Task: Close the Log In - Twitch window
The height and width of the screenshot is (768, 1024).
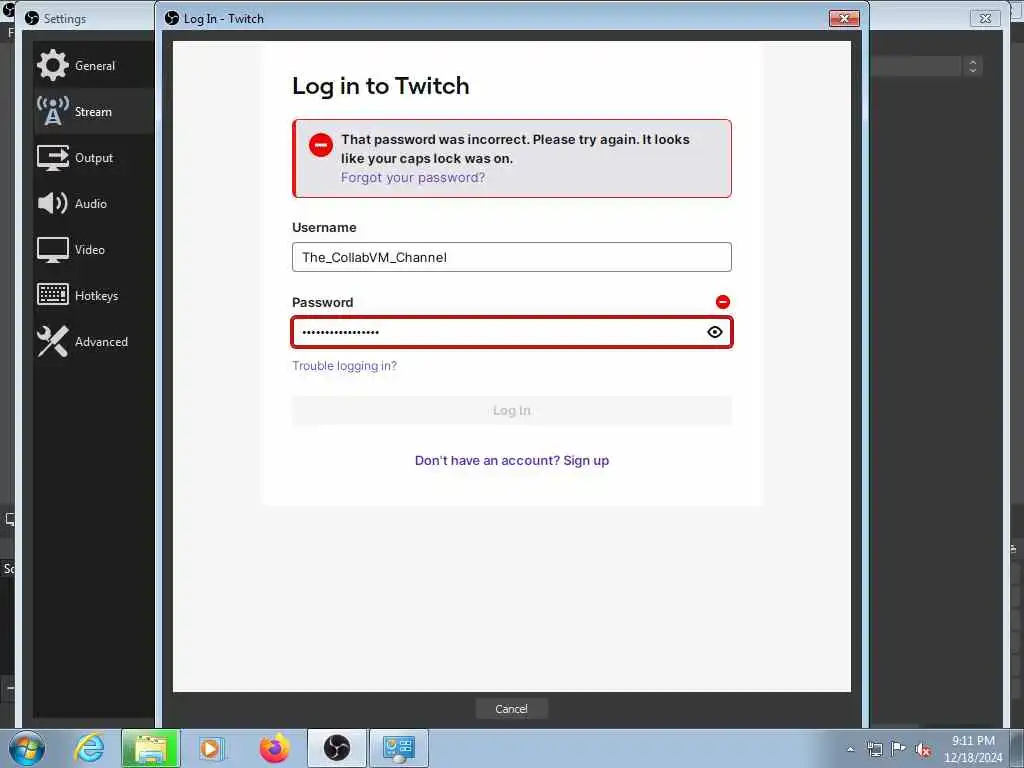Action: 844,18
